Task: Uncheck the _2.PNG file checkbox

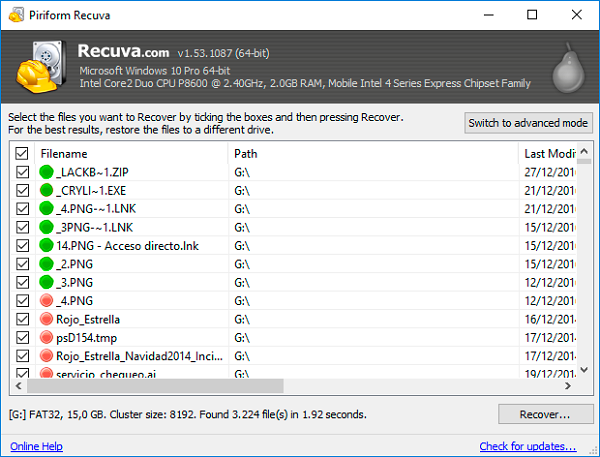Action: coord(22,264)
